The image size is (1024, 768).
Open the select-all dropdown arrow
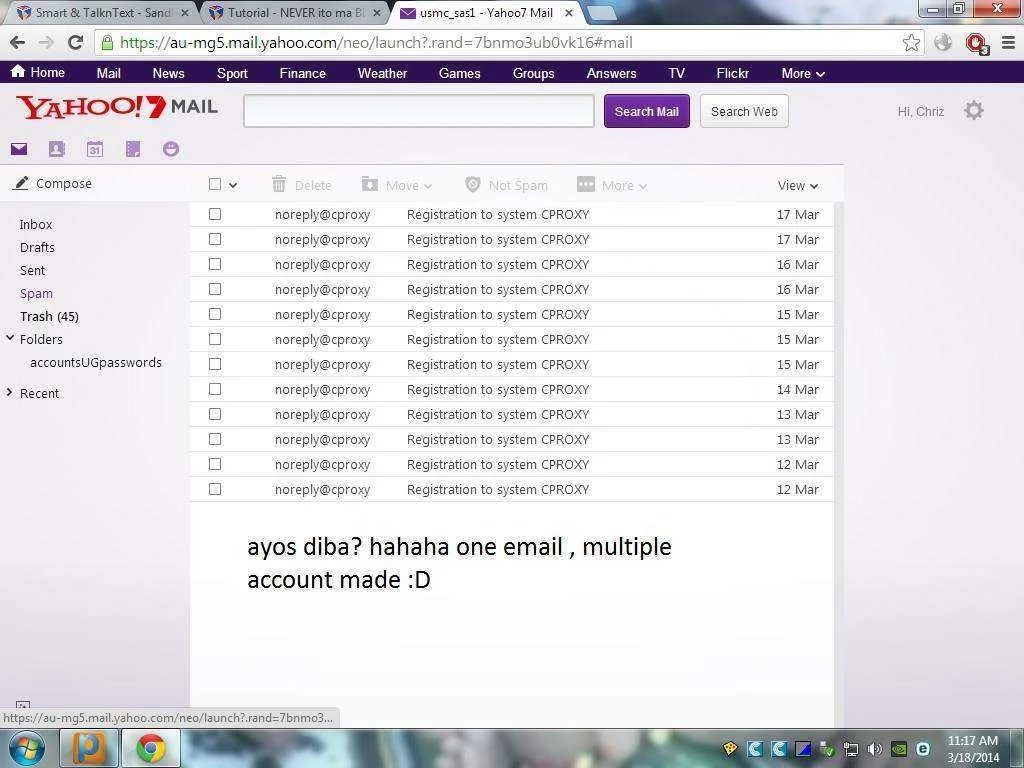click(232, 185)
